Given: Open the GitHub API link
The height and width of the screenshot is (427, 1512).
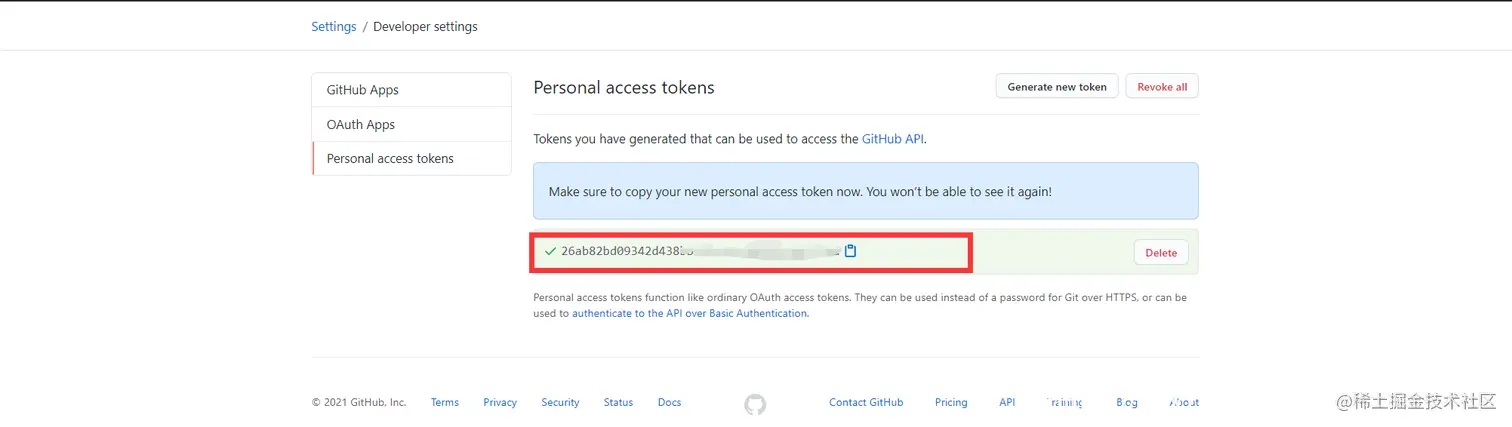Looking at the screenshot, I should point(893,140).
